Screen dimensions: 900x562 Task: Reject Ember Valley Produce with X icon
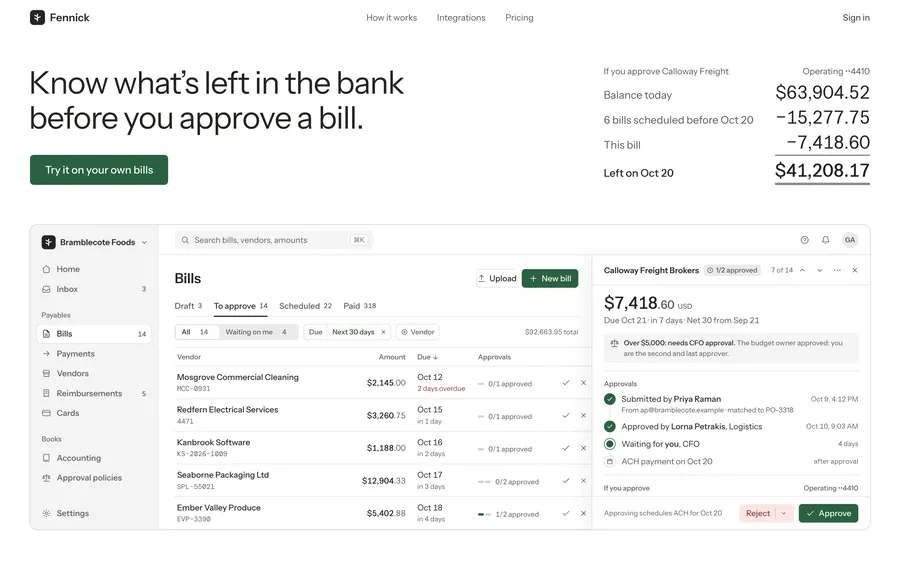[x=583, y=514]
